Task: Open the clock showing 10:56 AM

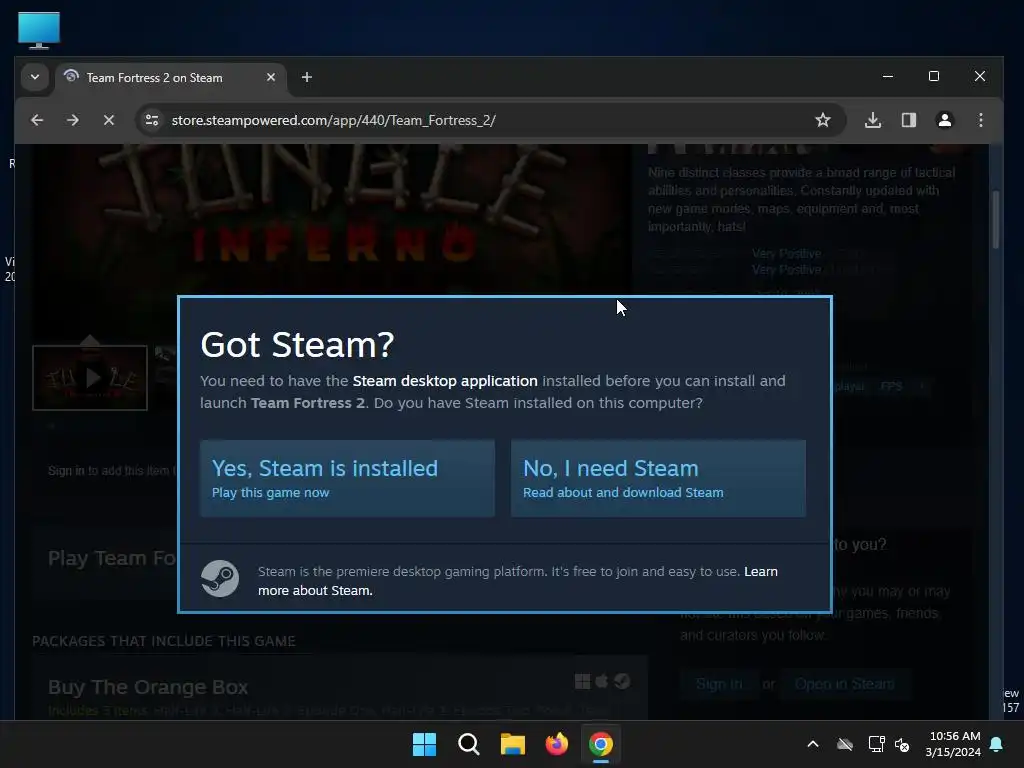Action: [x=953, y=744]
